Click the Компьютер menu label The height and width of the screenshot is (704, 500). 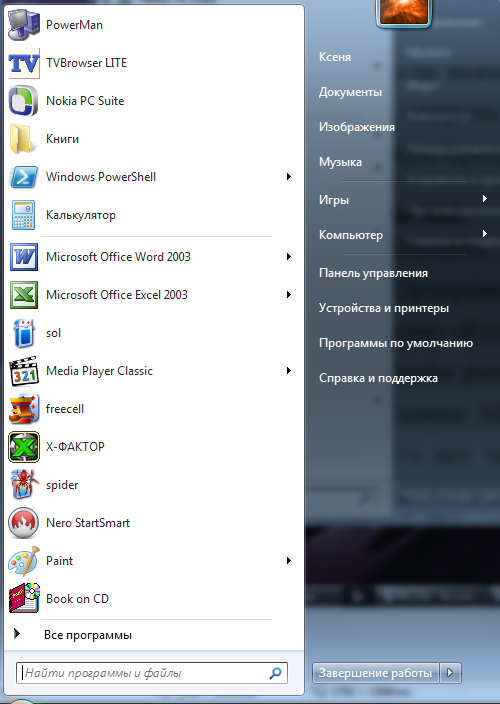pyautogui.click(x=351, y=235)
